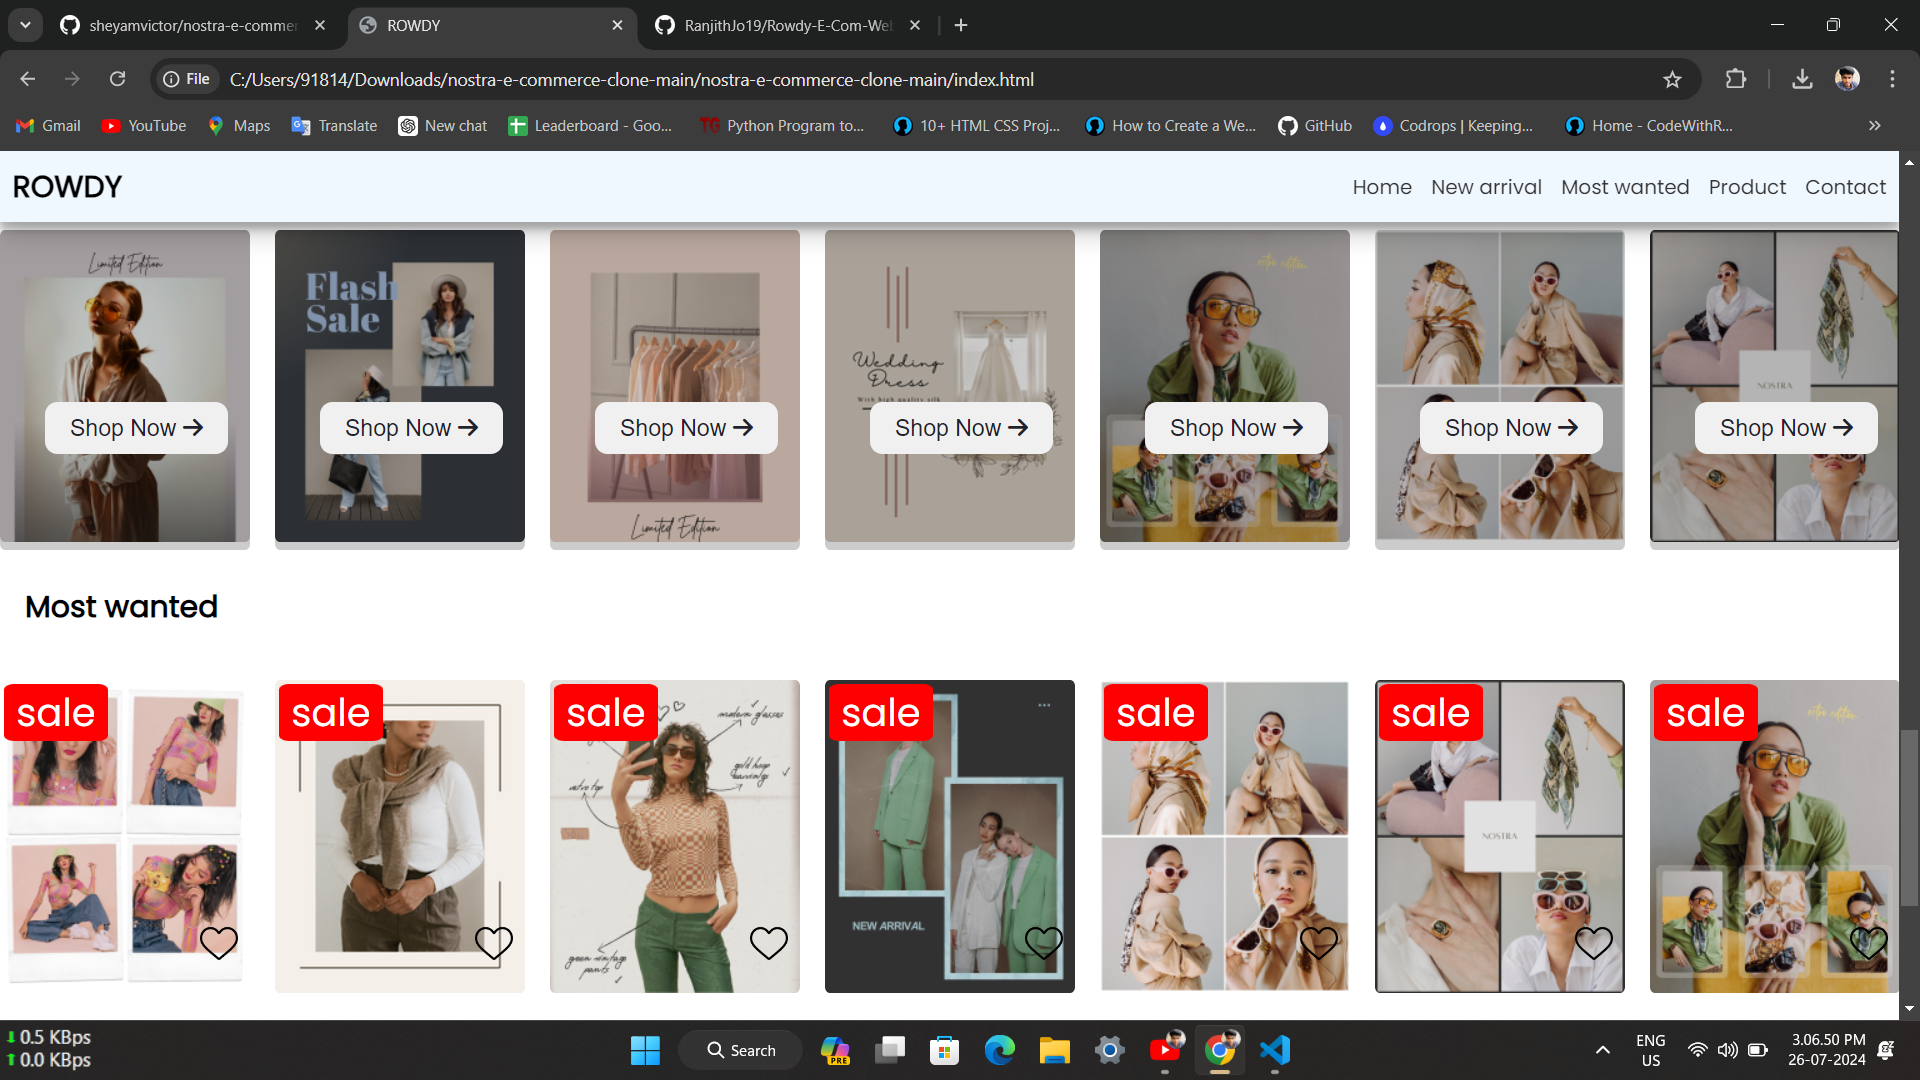The width and height of the screenshot is (1920, 1080).
Task: Select the Contact navigation item
Action: click(x=1846, y=186)
